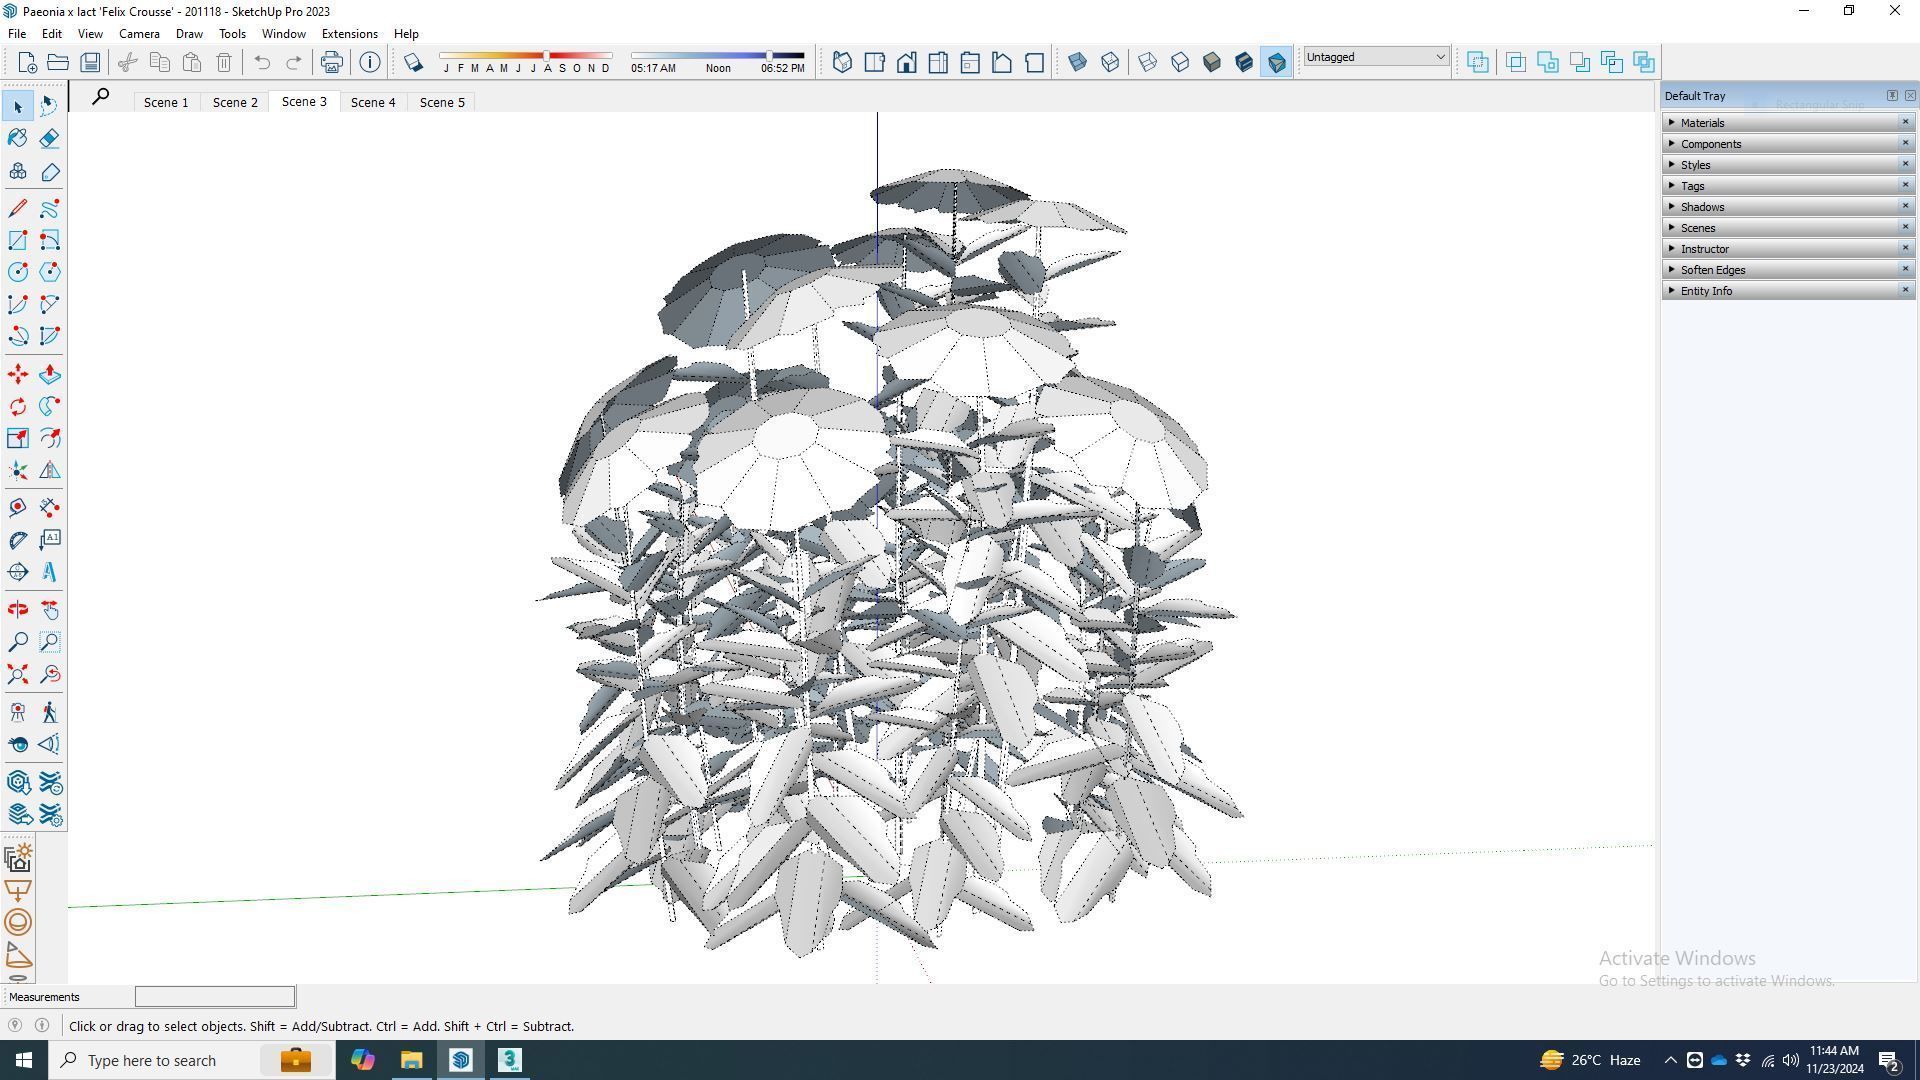Open File Explorer from taskbar
This screenshot has width=1920, height=1080.
pyautogui.click(x=411, y=1060)
